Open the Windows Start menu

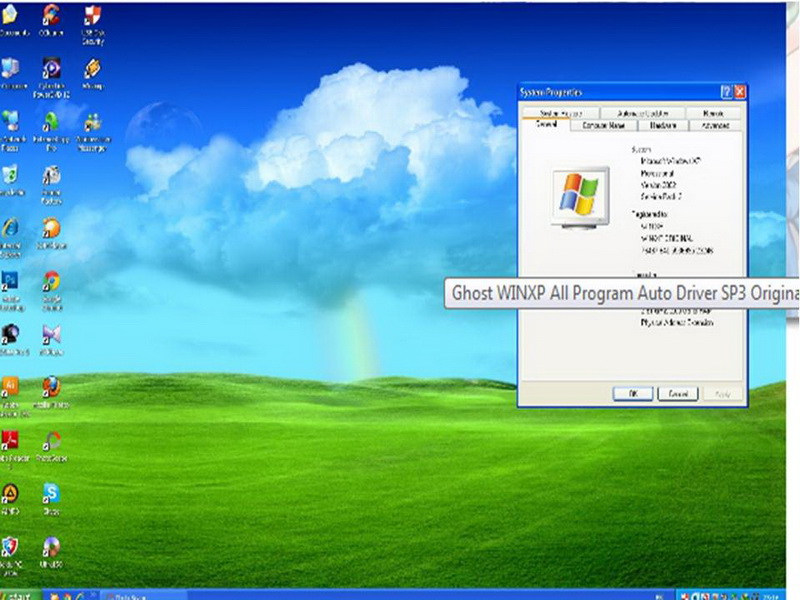20,595
